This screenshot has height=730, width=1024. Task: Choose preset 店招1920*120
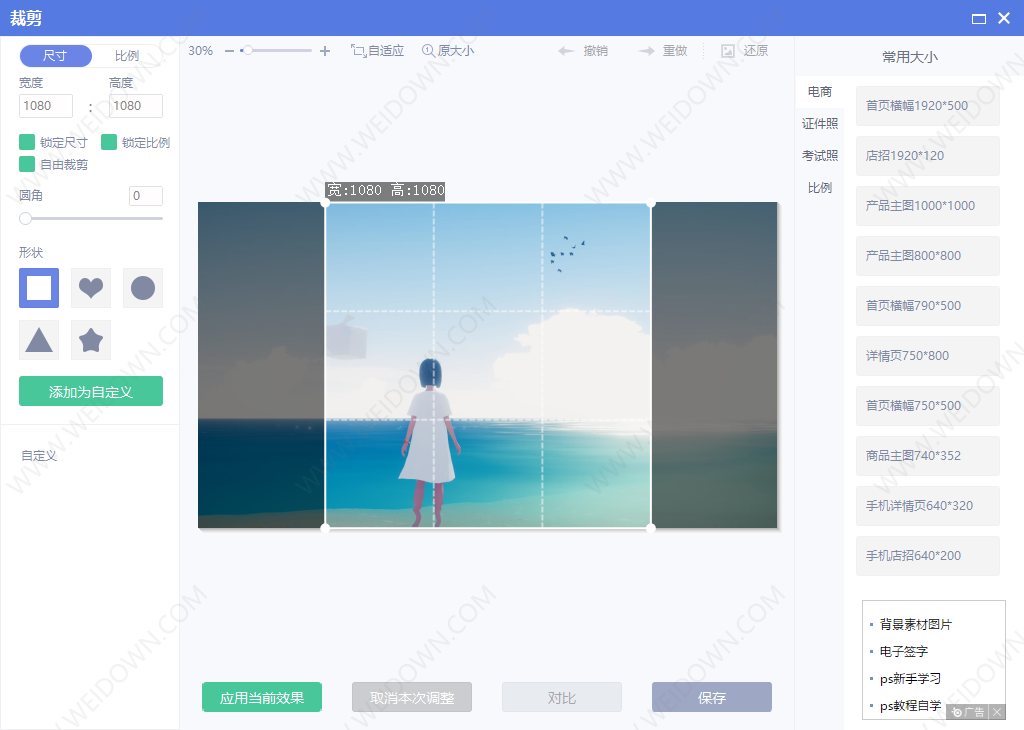pos(927,155)
